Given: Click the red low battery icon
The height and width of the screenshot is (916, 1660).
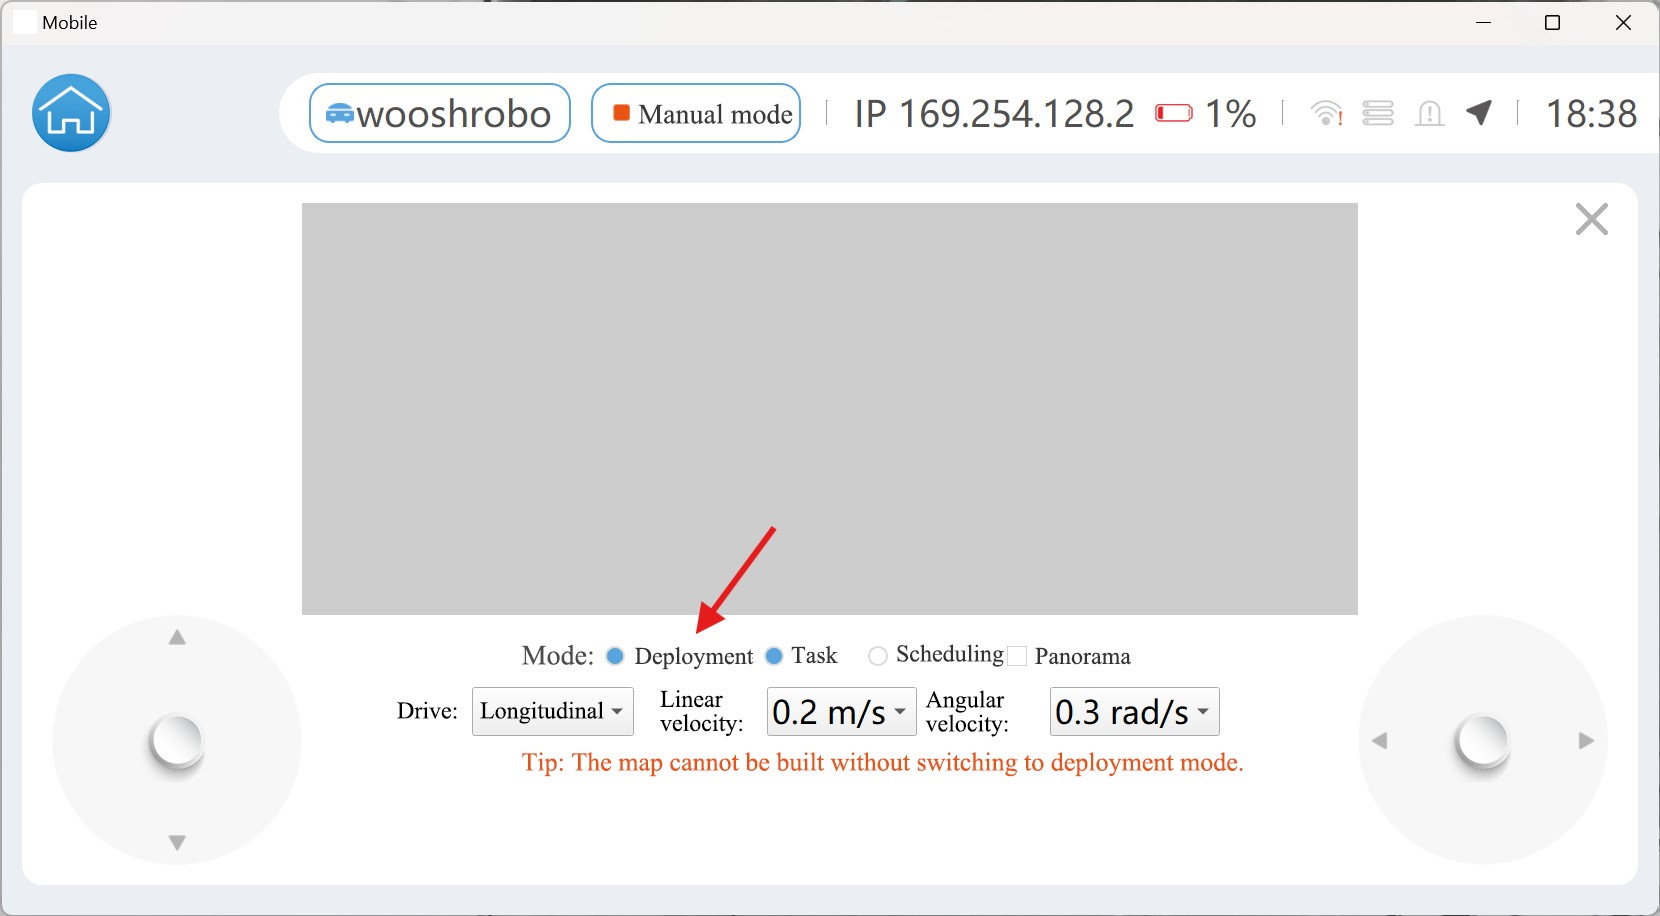Looking at the screenshot, I should 1174,113.
